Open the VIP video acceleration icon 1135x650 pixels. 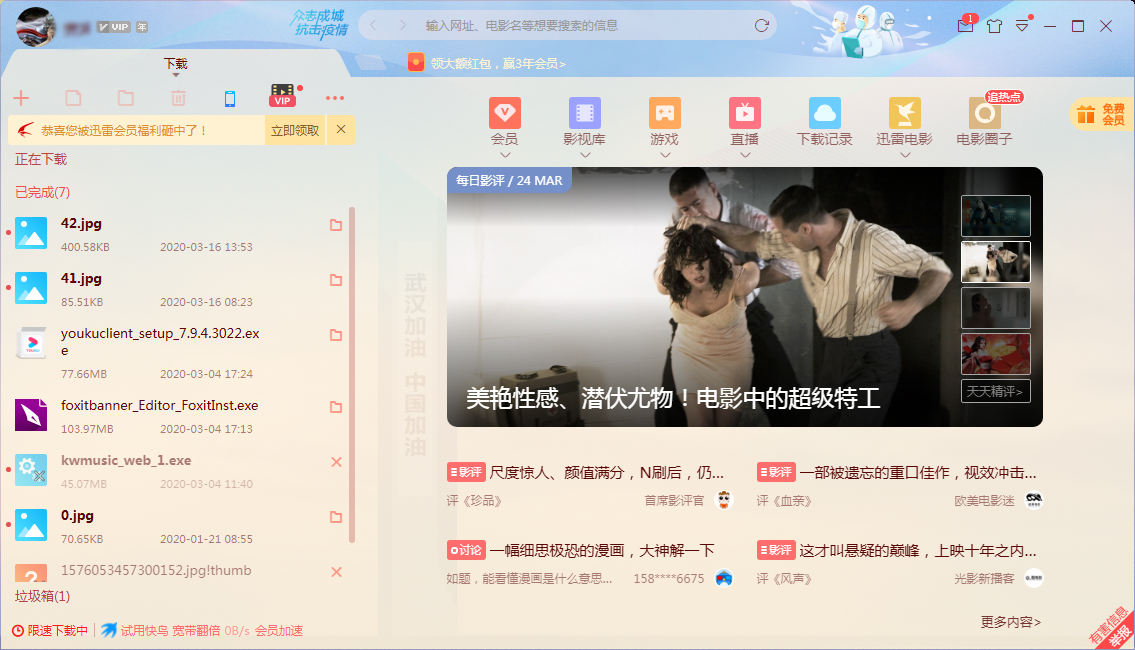pyautogui.click(x=283, y=96)
